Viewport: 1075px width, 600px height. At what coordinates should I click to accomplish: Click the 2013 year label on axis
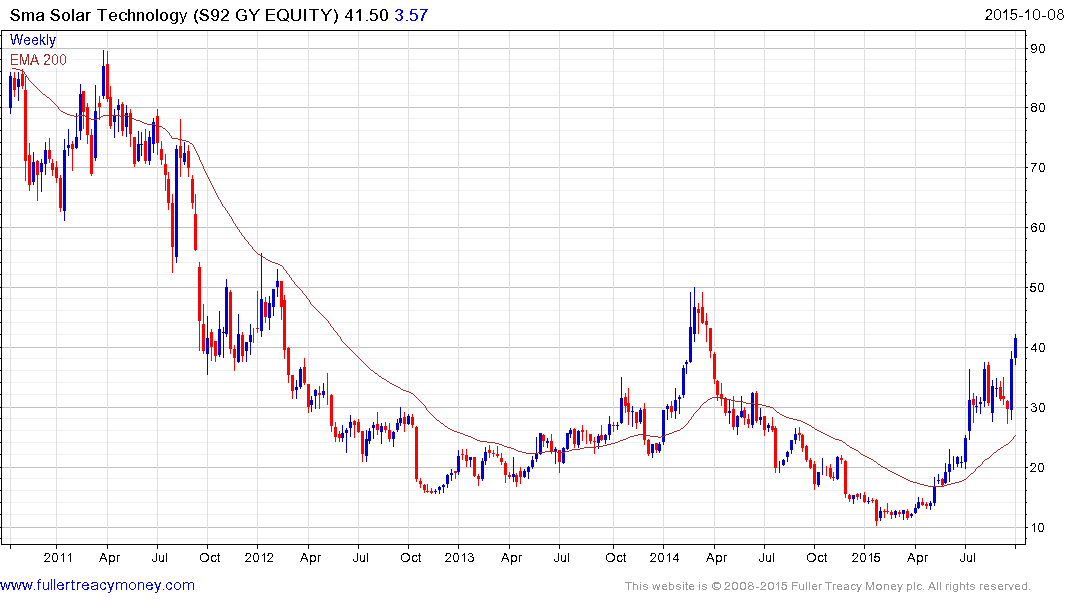[x=459, y=557]
